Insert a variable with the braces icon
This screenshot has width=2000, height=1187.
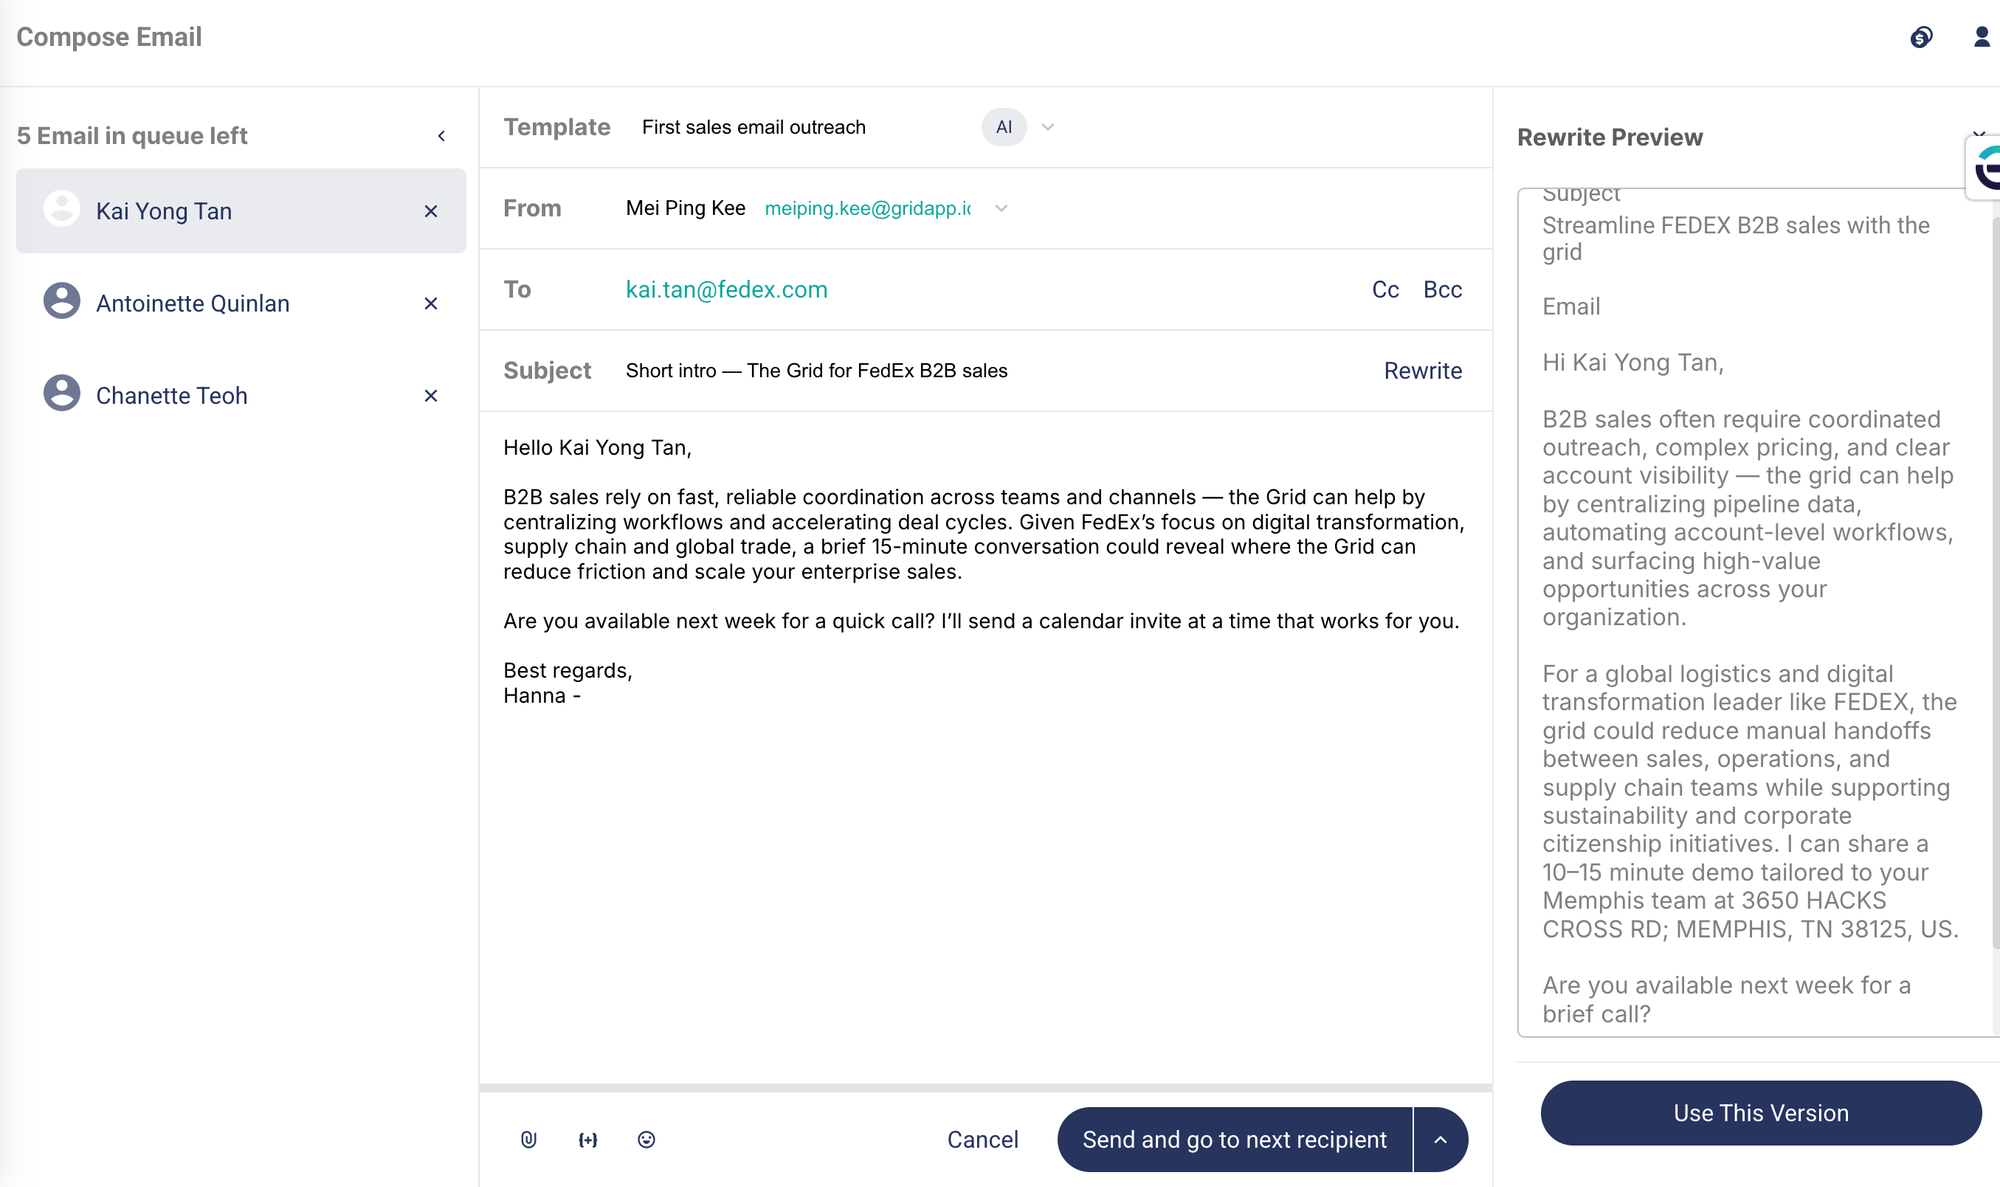tap(588, 1139)
